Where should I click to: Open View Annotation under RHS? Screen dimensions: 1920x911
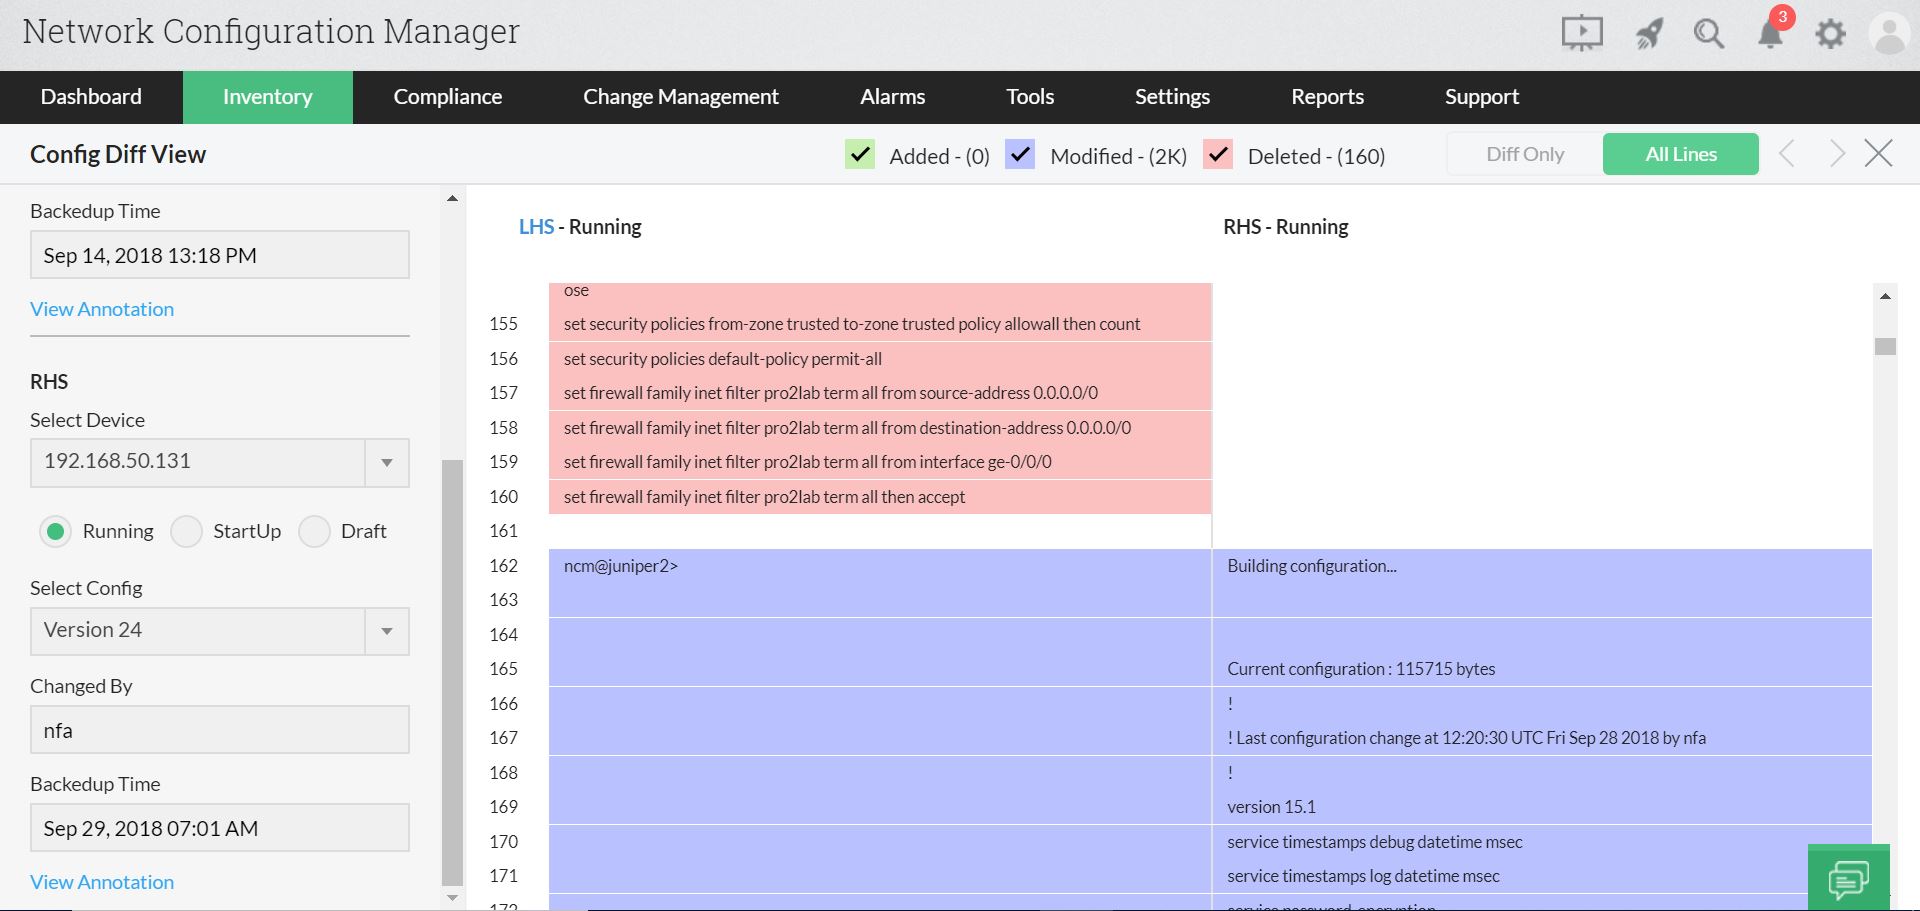click(101, 882)
